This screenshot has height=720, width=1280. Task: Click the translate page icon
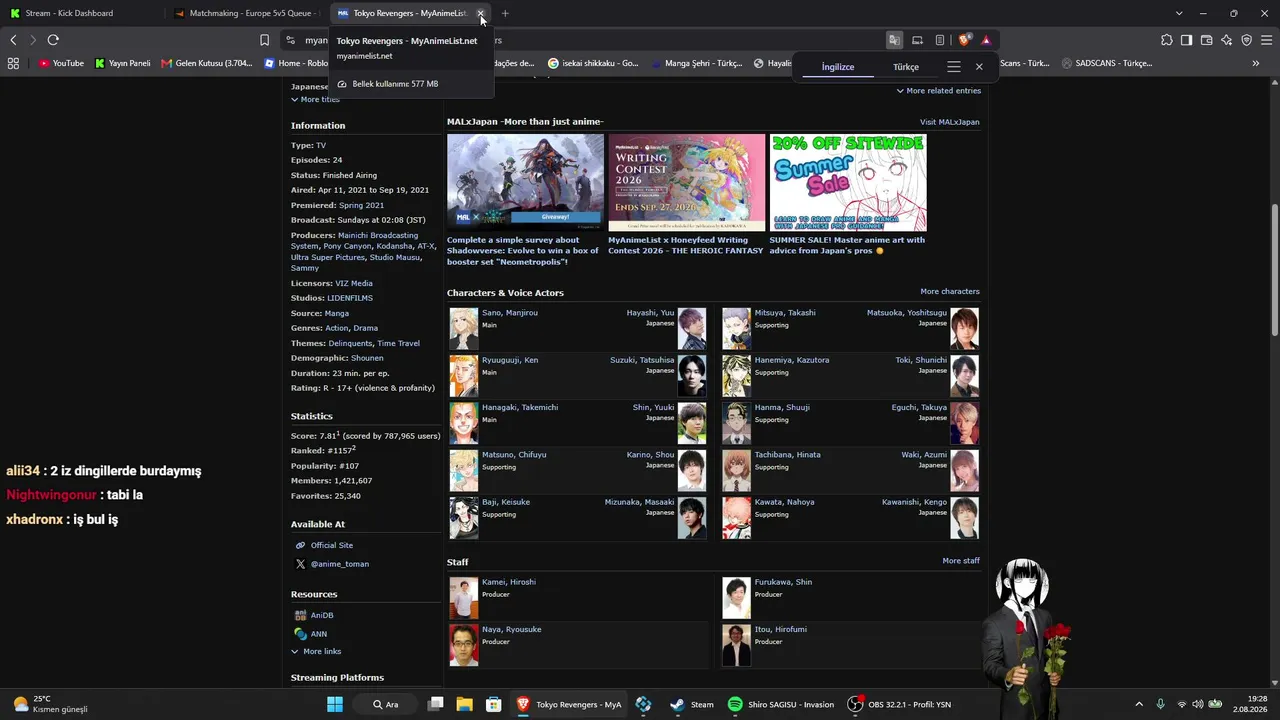pos(894,40)
